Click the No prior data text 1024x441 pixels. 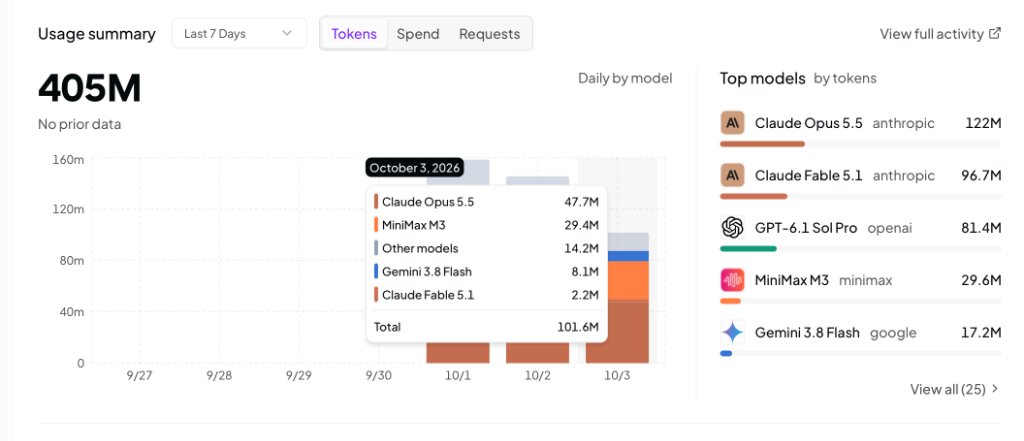point(79,124)
